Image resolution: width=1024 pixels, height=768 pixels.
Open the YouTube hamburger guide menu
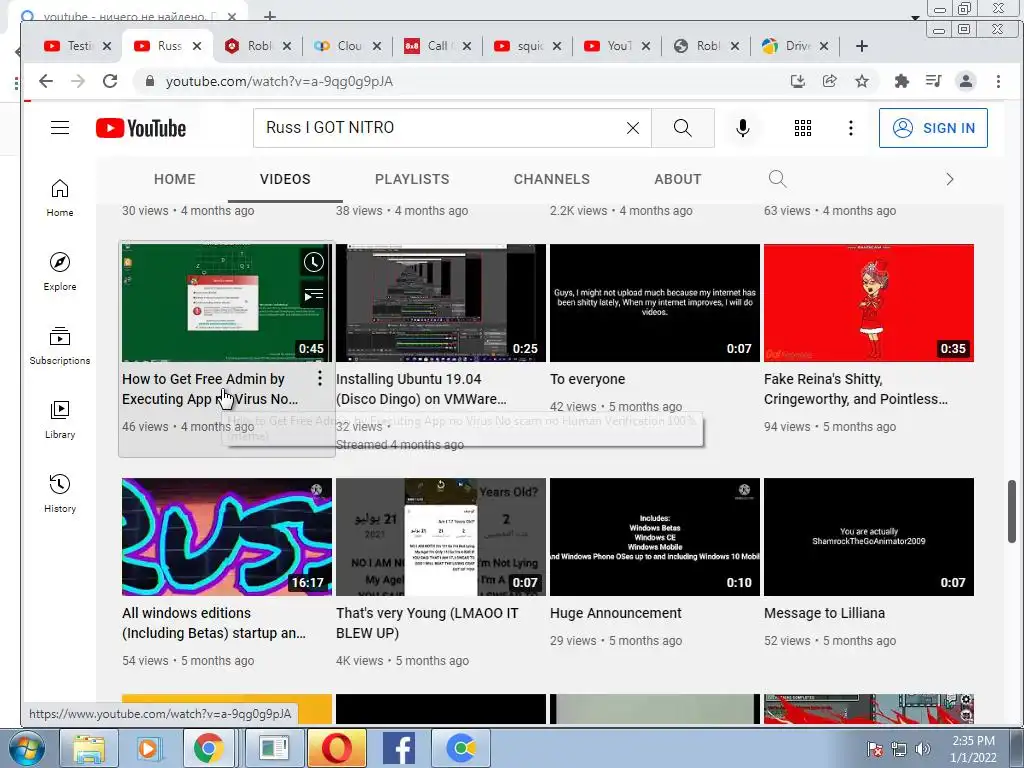coord(60,127)
